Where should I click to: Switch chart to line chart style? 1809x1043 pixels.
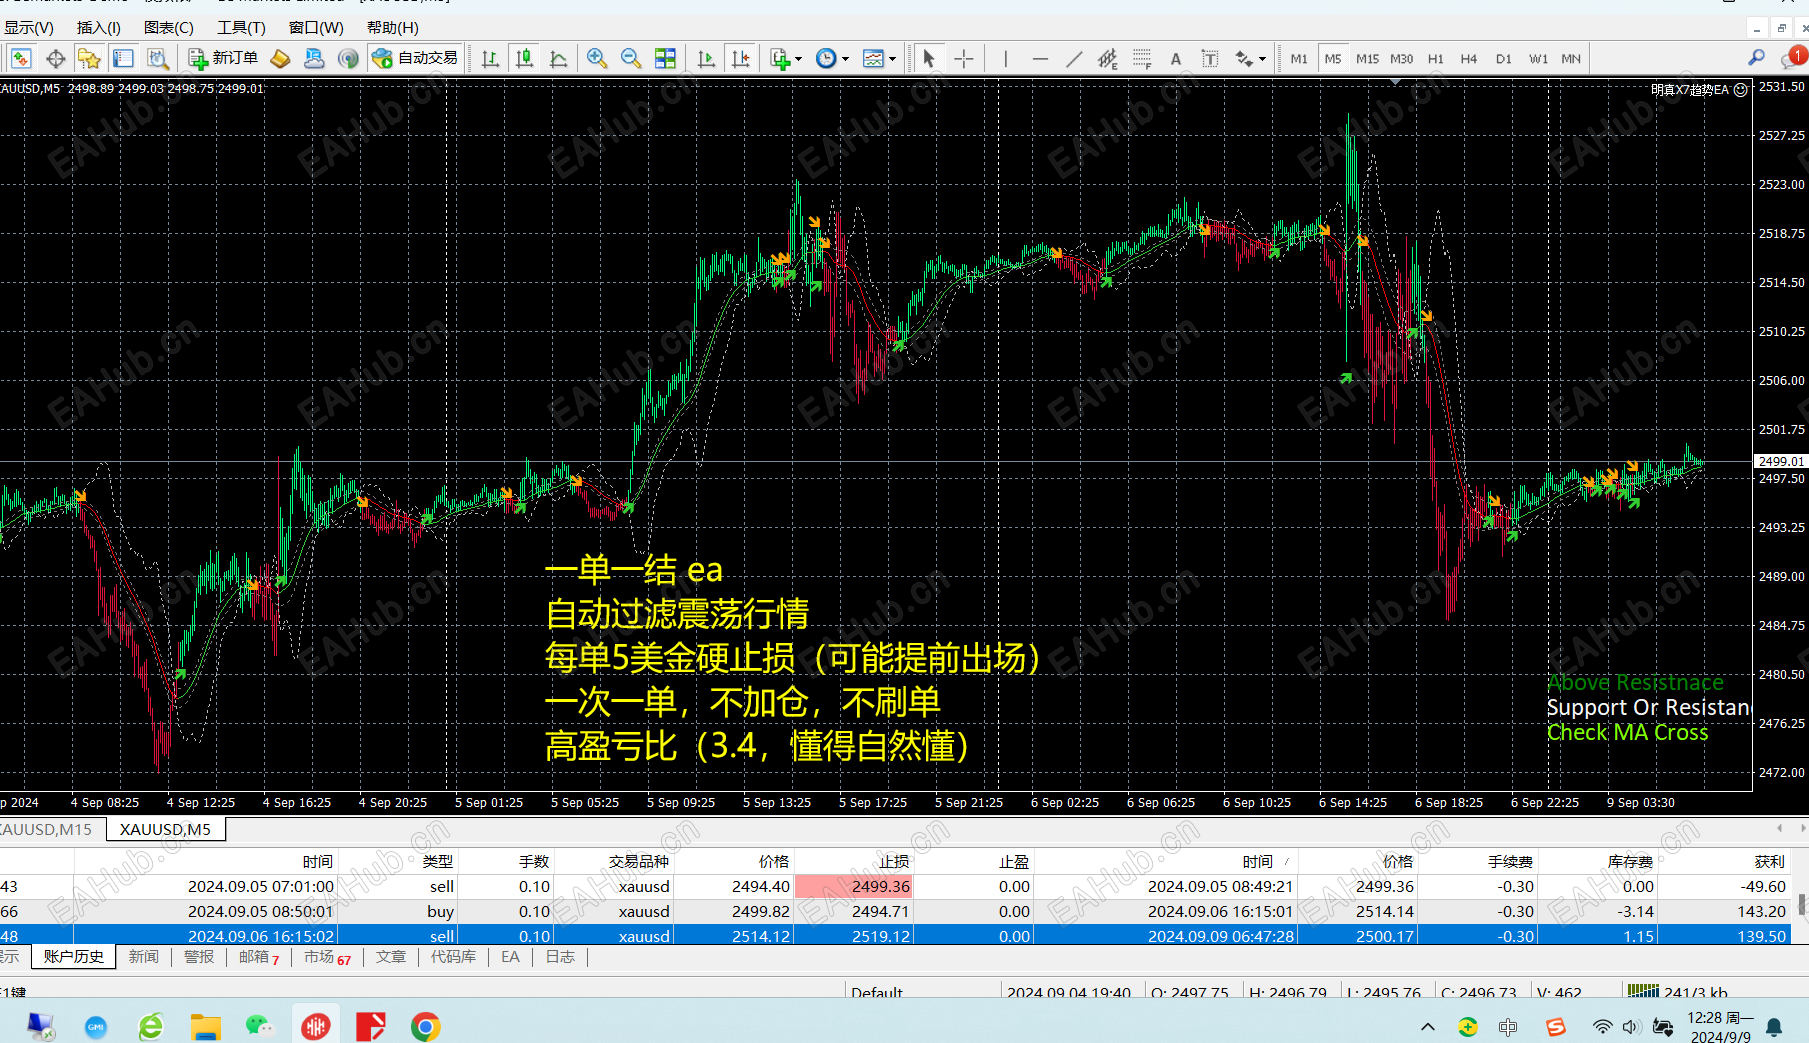coord(558,59)
